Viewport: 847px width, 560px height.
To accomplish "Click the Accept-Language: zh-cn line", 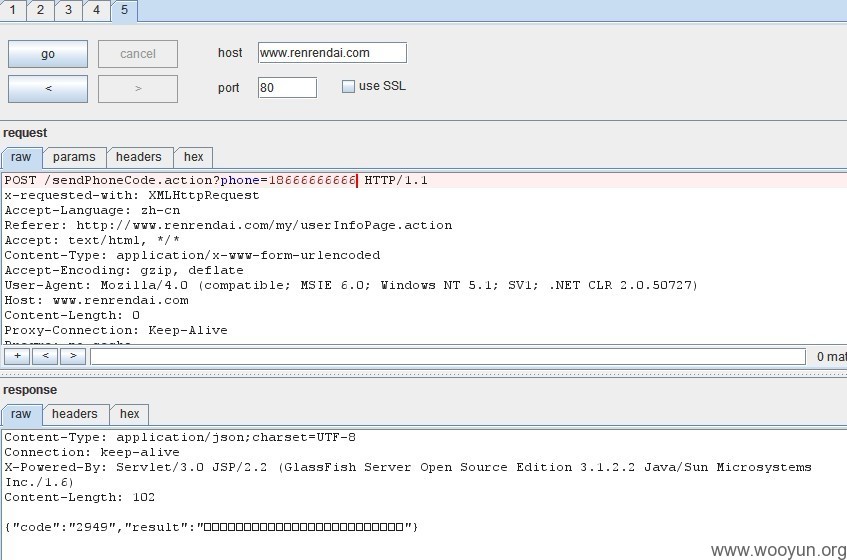I will pos(92,211).
